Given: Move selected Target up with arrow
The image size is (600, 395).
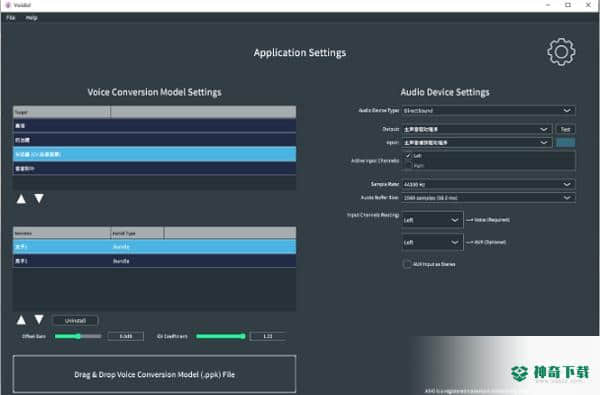Looking at the screenshot, I should [21, 199].
